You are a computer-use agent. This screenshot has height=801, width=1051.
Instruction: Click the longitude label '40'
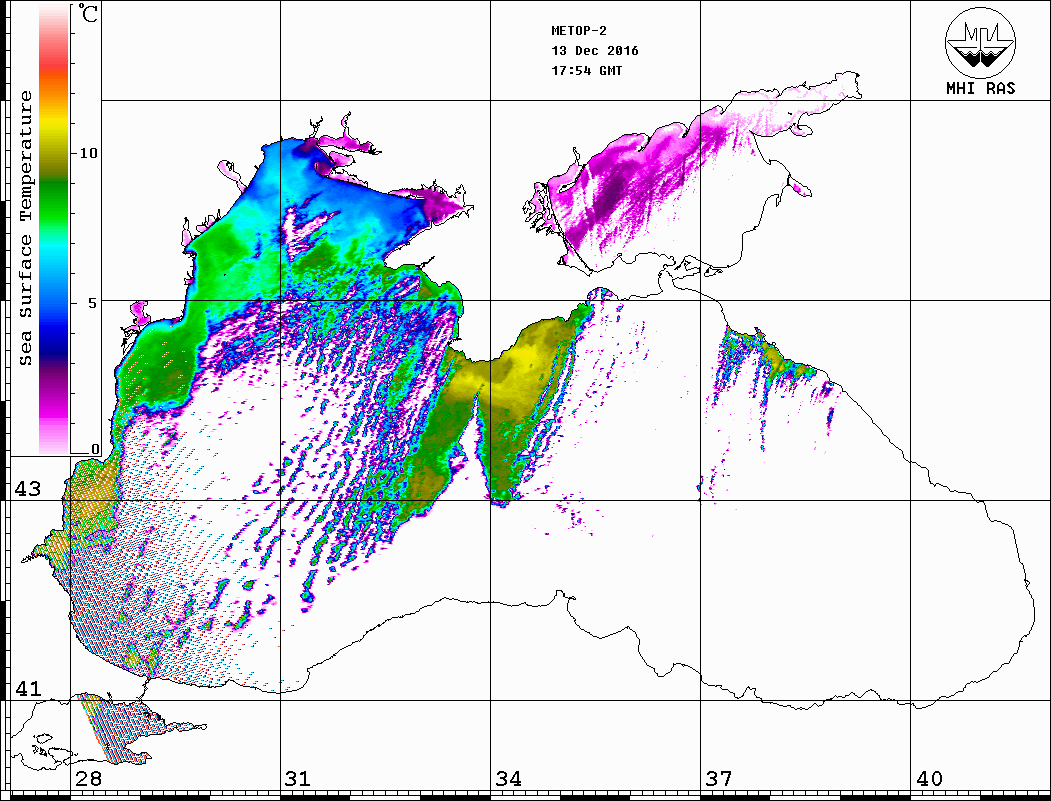tap(929, 778)
